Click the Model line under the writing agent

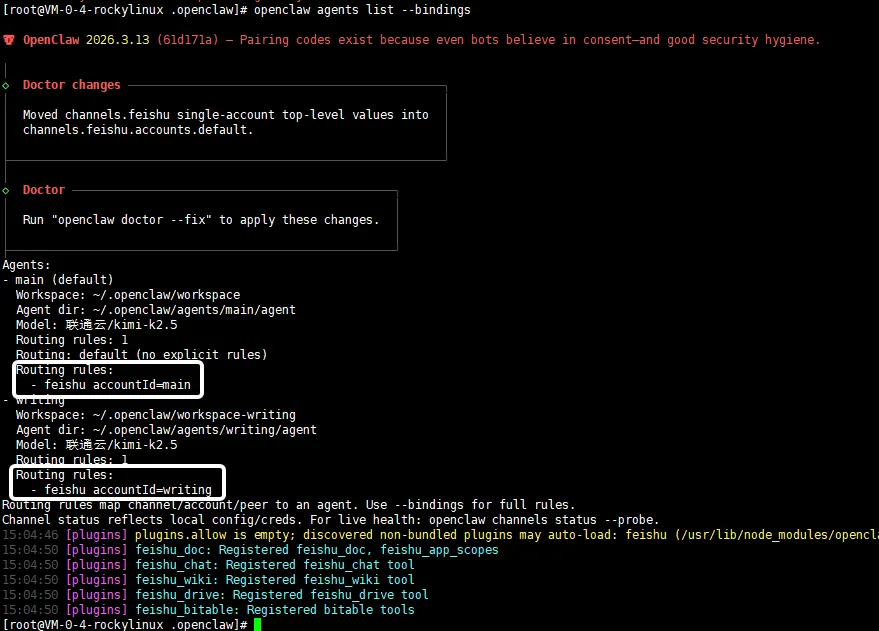(x=96, y=445)
